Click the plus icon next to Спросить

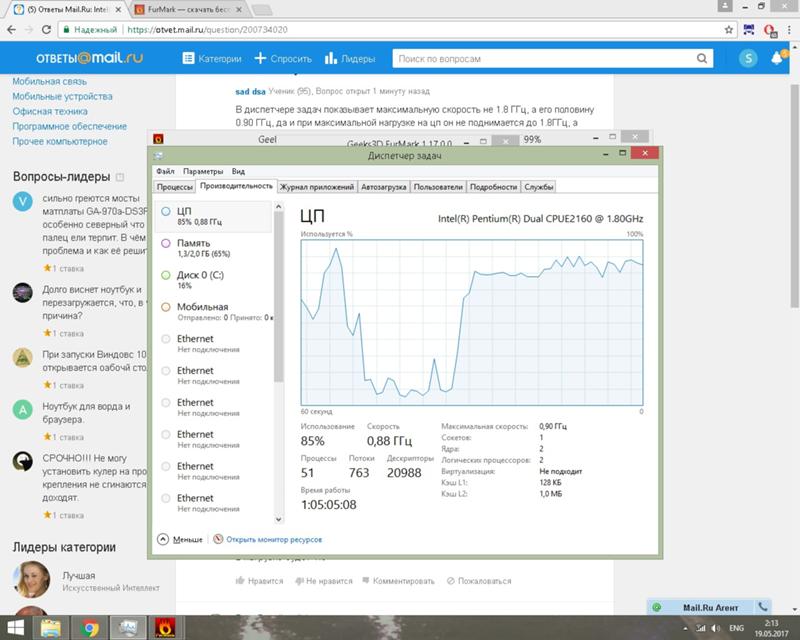tap(260, 58)
